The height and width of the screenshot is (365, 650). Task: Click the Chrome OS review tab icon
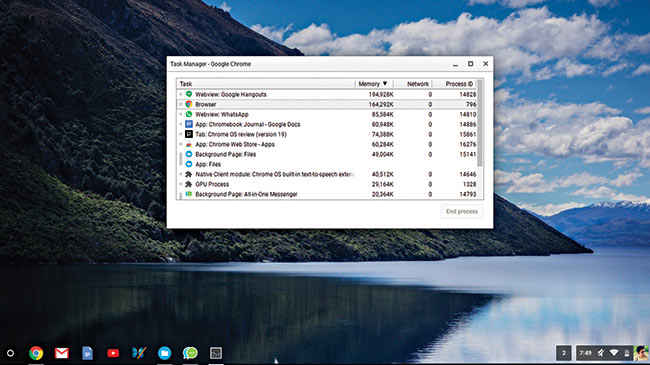(x=189, y=134)
